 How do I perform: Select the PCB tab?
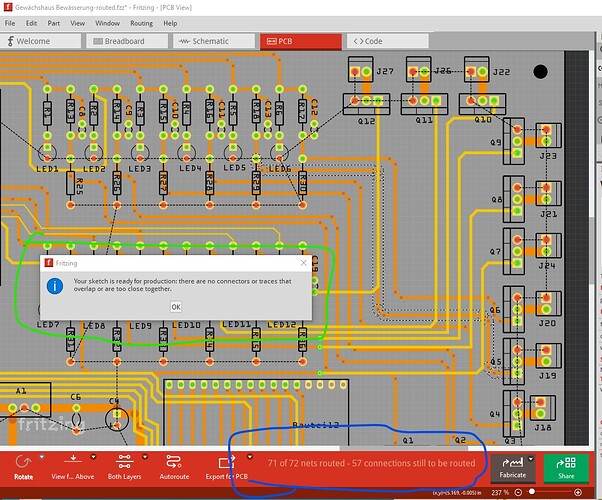click(x=301, y=41)
